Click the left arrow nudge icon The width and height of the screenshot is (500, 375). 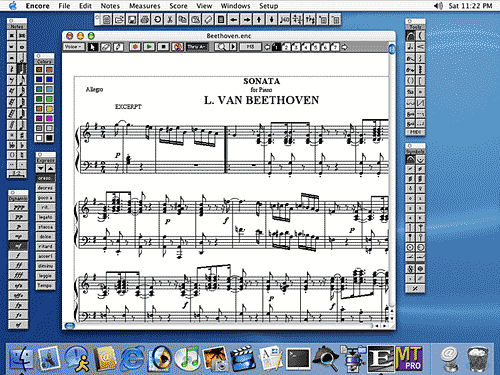click(x=234, y=20)
